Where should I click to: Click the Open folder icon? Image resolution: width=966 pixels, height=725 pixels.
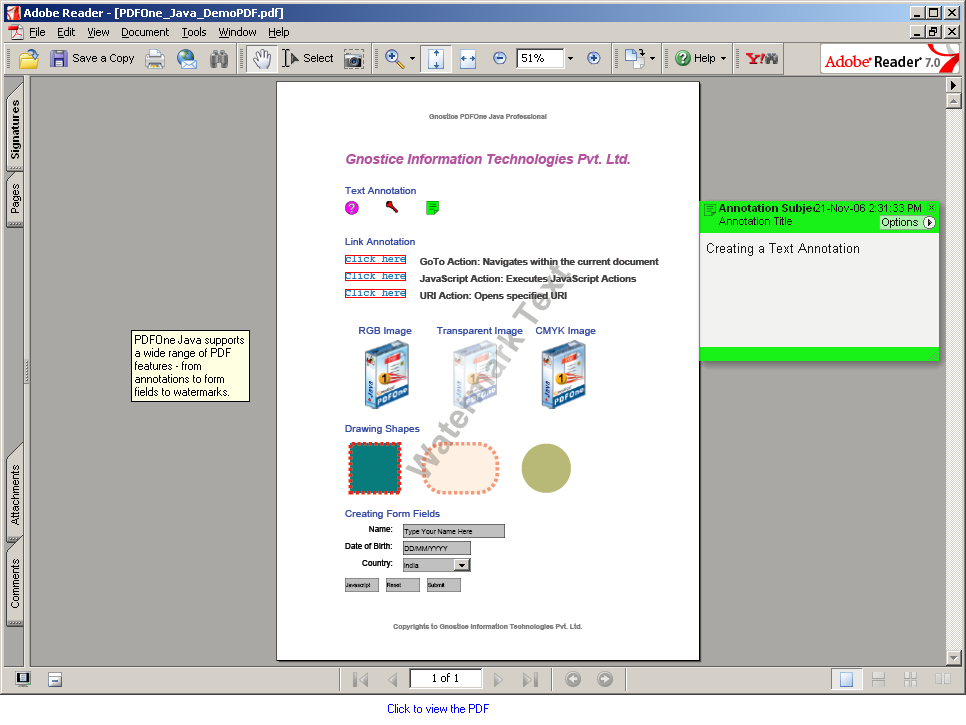click(x=28, y=59)
